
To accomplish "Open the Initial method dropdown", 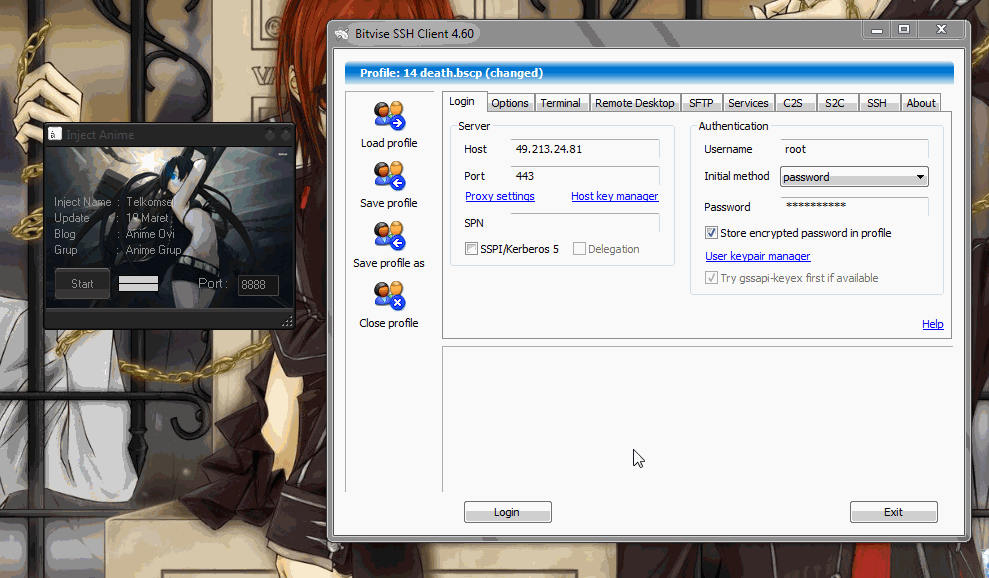I will pos(854,177).
